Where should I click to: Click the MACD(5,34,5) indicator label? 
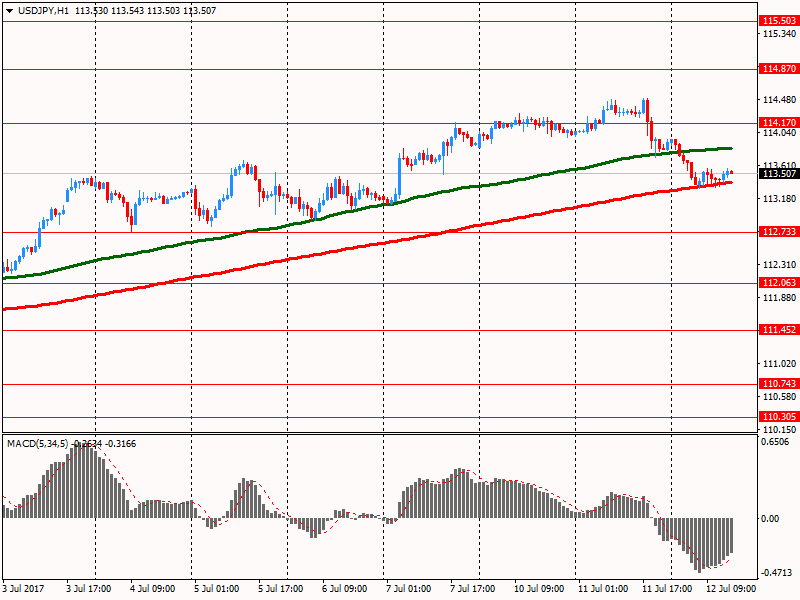[37, 444]
